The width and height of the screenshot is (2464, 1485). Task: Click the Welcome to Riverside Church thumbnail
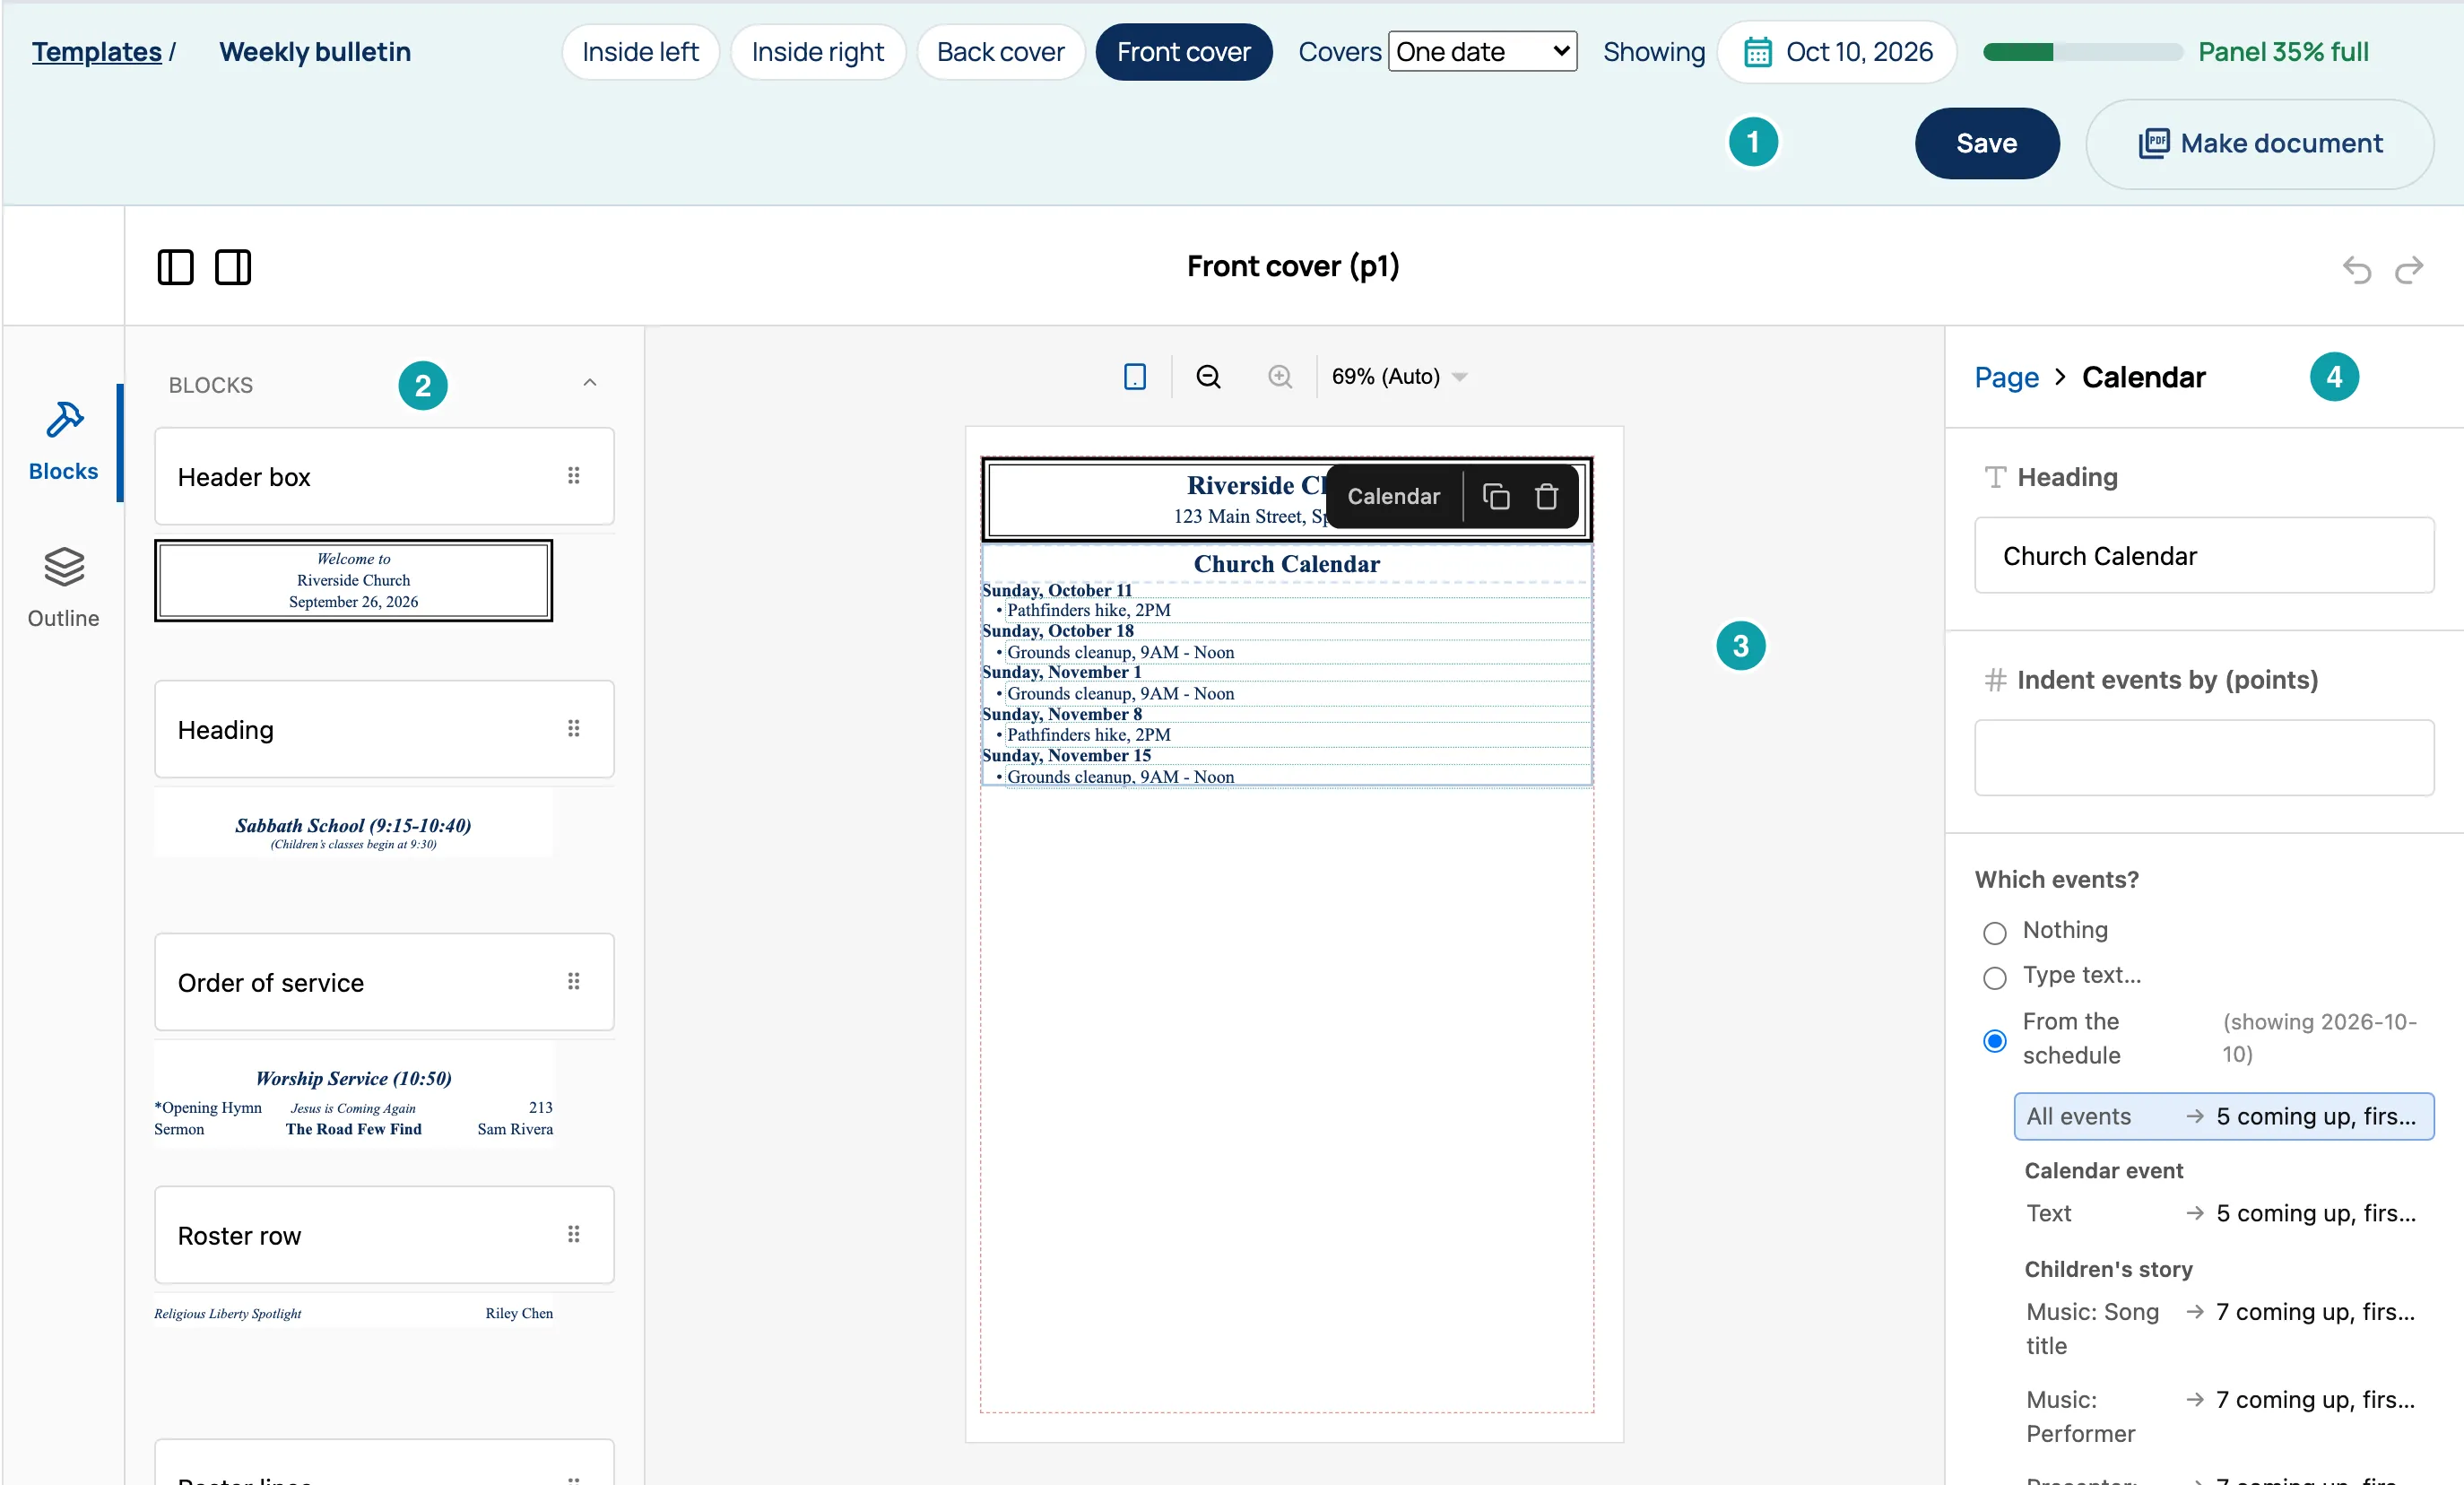click(353, 580)
